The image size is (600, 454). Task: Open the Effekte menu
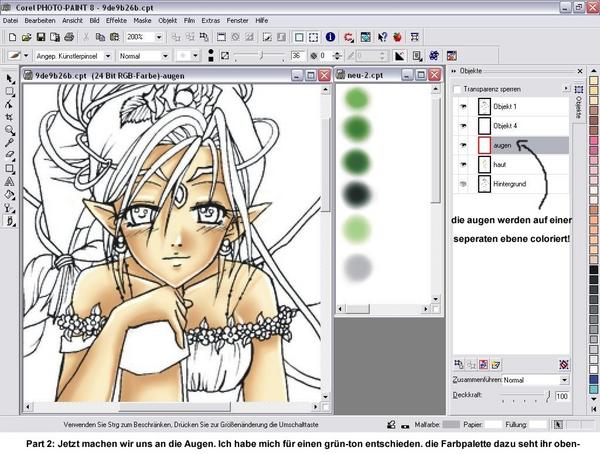[116, 21]
